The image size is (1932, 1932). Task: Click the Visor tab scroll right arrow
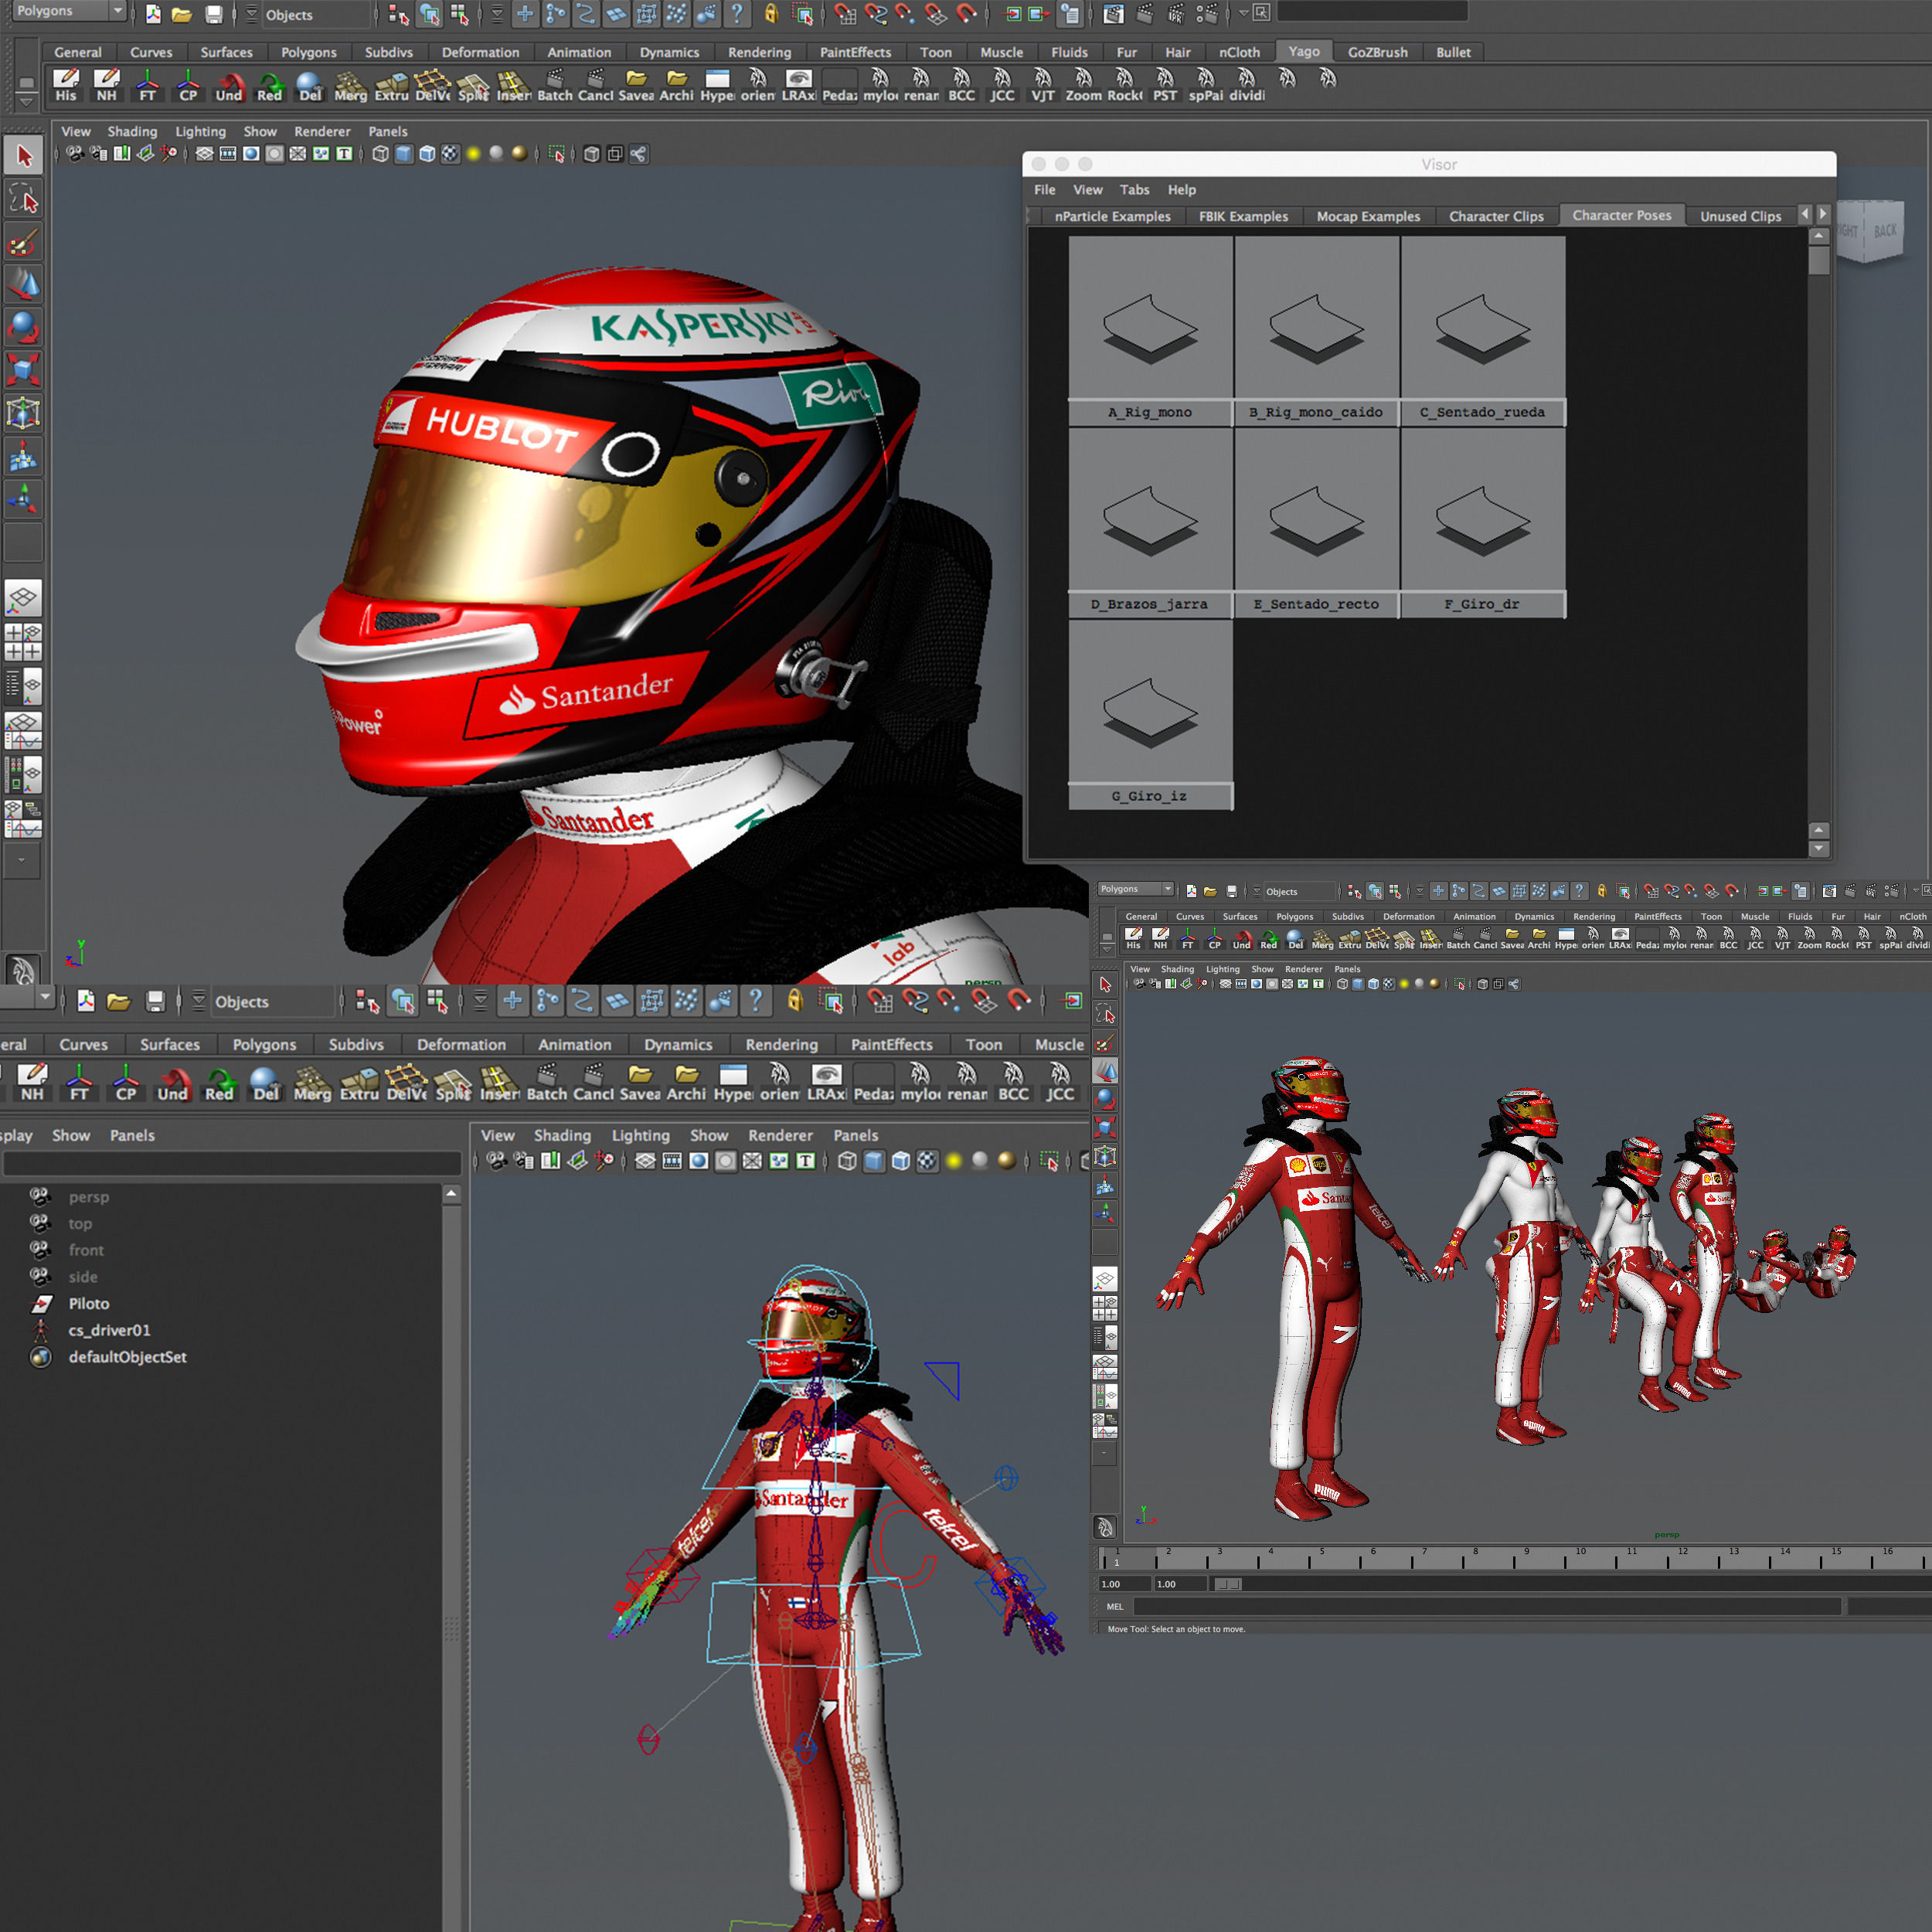(1822, 215)
